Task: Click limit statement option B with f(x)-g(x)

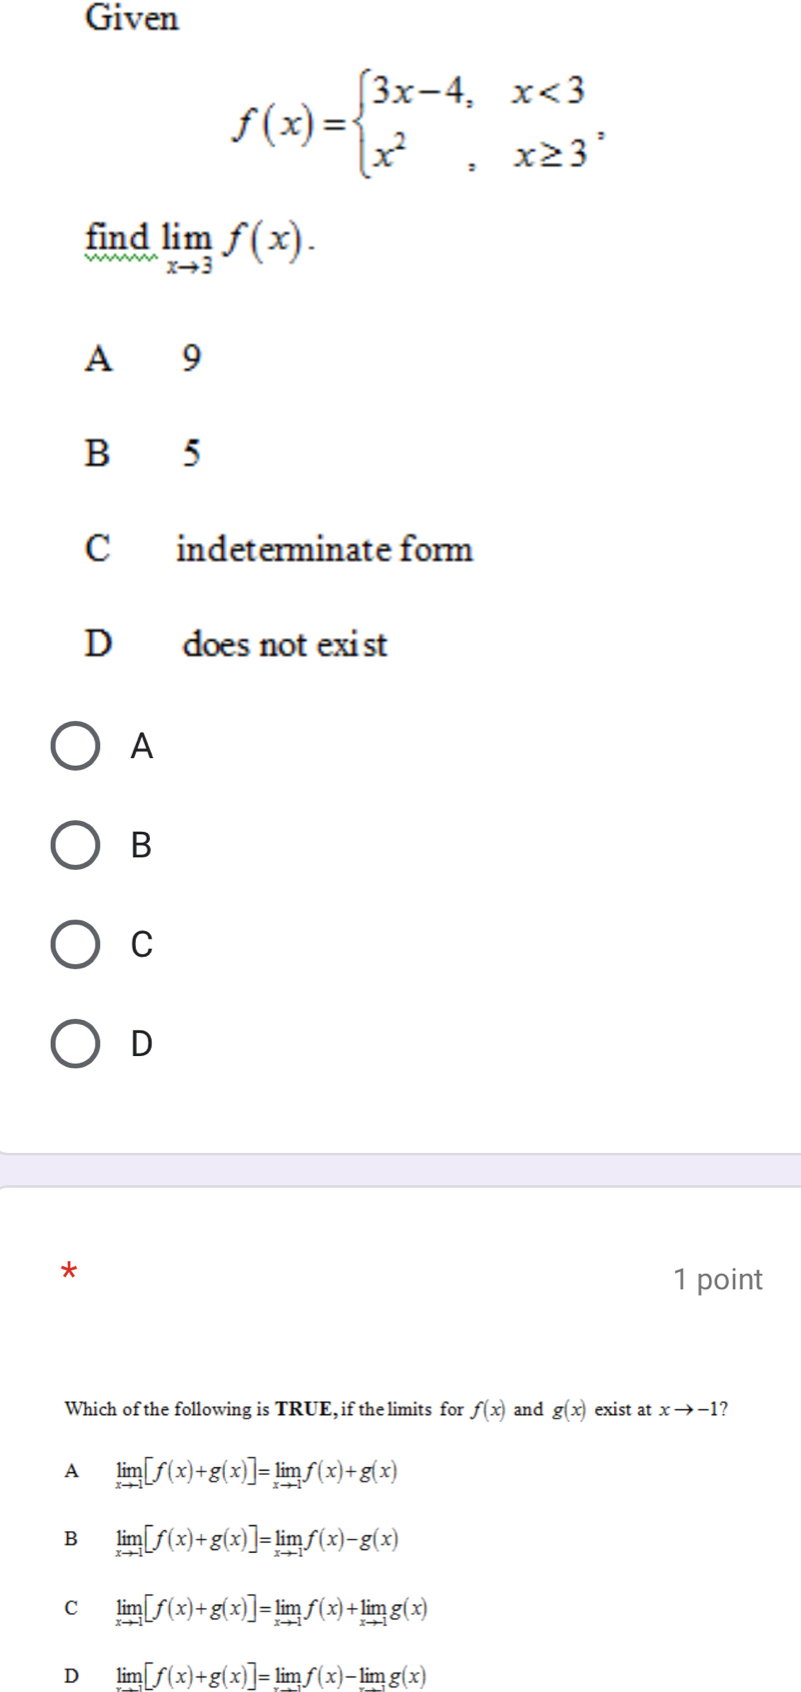Action: tap(231, 1540)
